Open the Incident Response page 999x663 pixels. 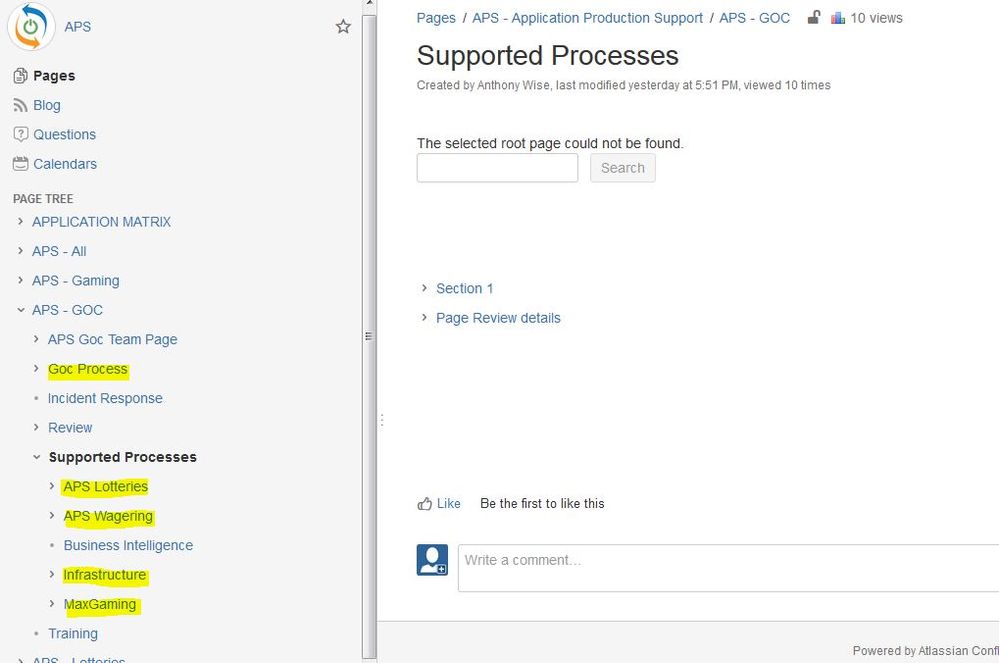[x=105, y=398]
